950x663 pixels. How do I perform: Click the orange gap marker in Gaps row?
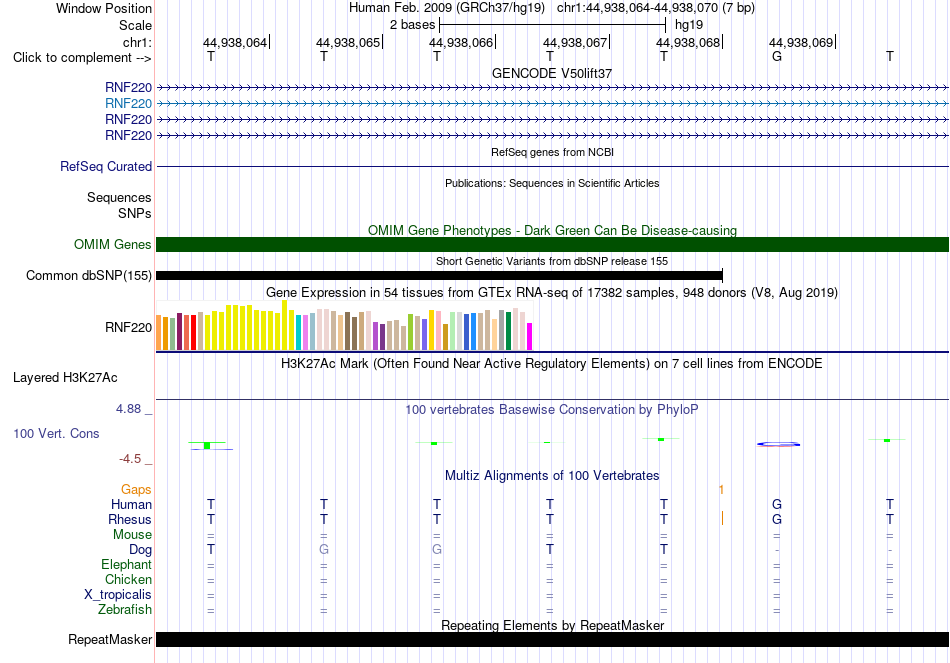tap(721, 489)
